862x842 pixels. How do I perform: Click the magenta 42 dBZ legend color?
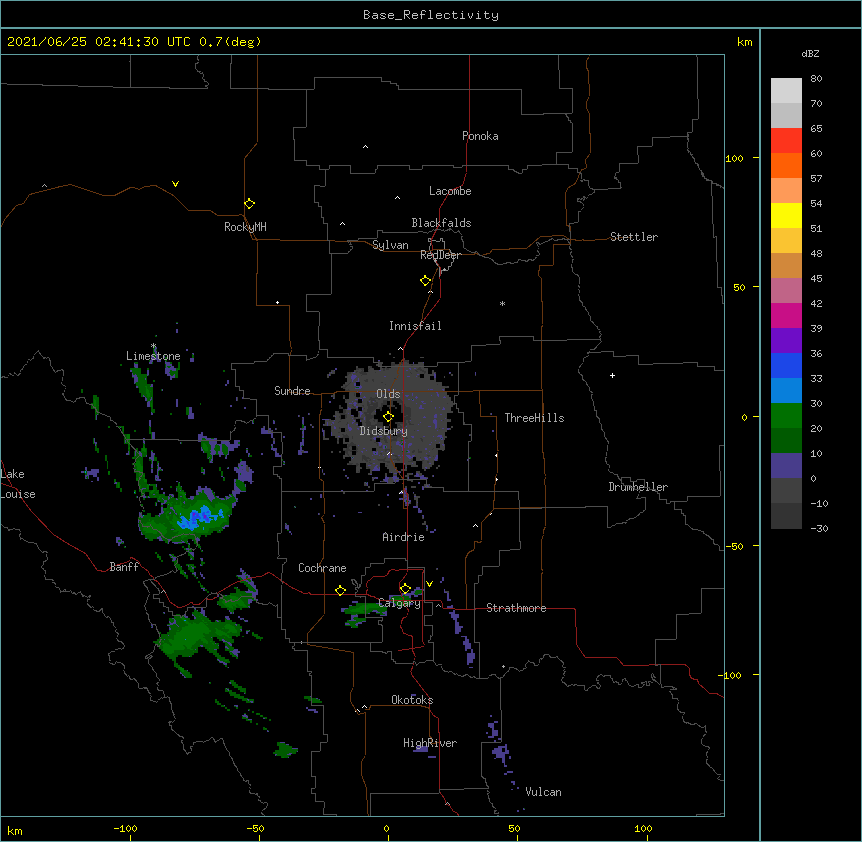pos(786,315)
